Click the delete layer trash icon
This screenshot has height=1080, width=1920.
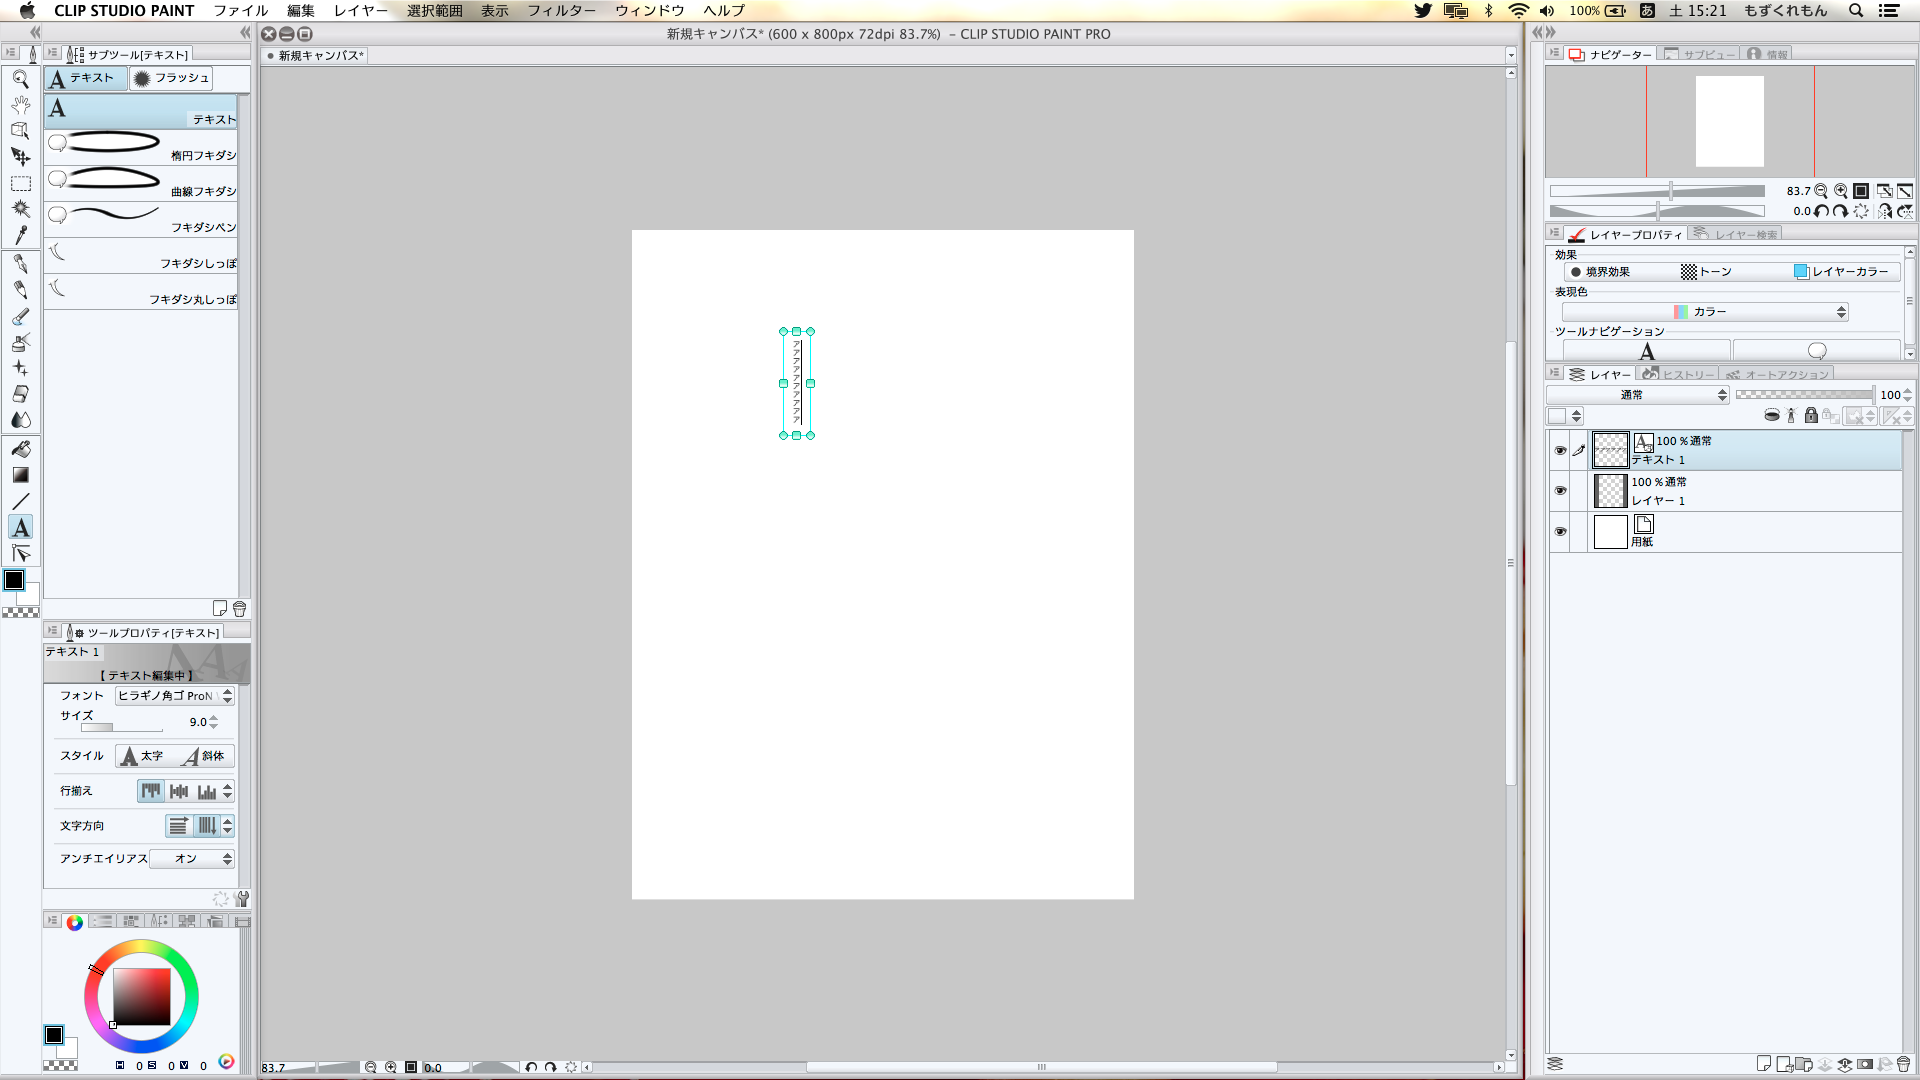[x=1903, y=1064]
